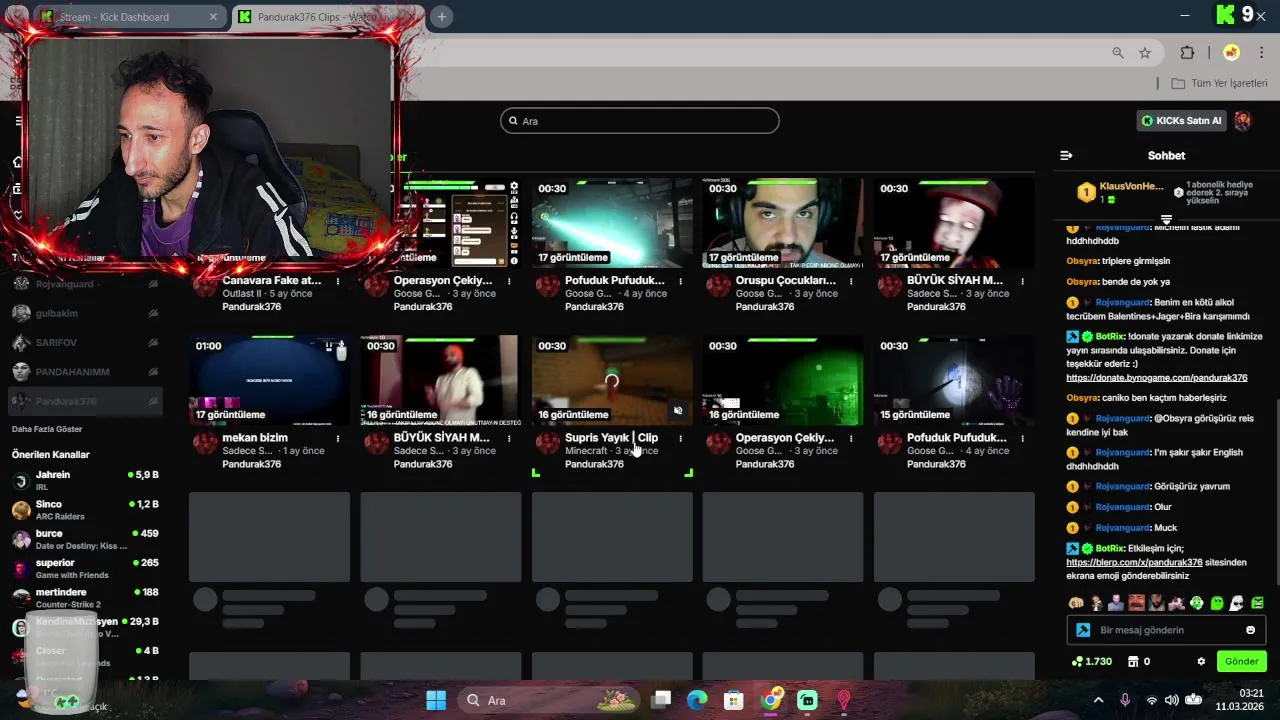Viewport: 1280px width, 720px height.
Task: Expand list with Daha Fazla Göster
Action: tap(47, 429)
